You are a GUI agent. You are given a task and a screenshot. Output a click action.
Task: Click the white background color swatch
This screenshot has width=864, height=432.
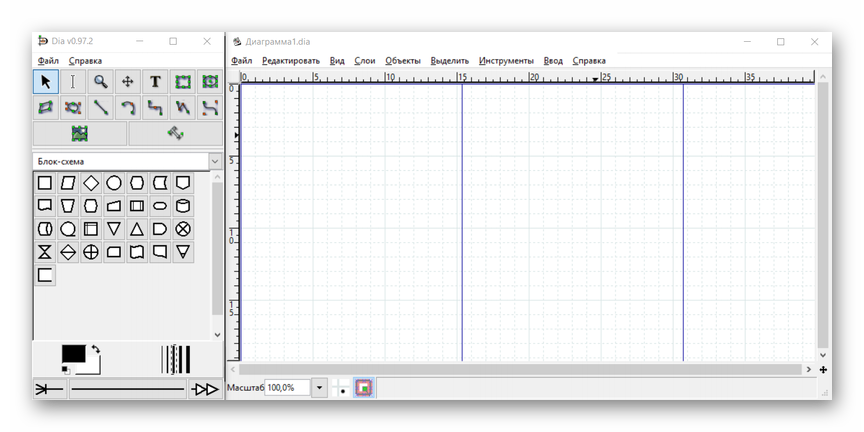pos(94,366)
